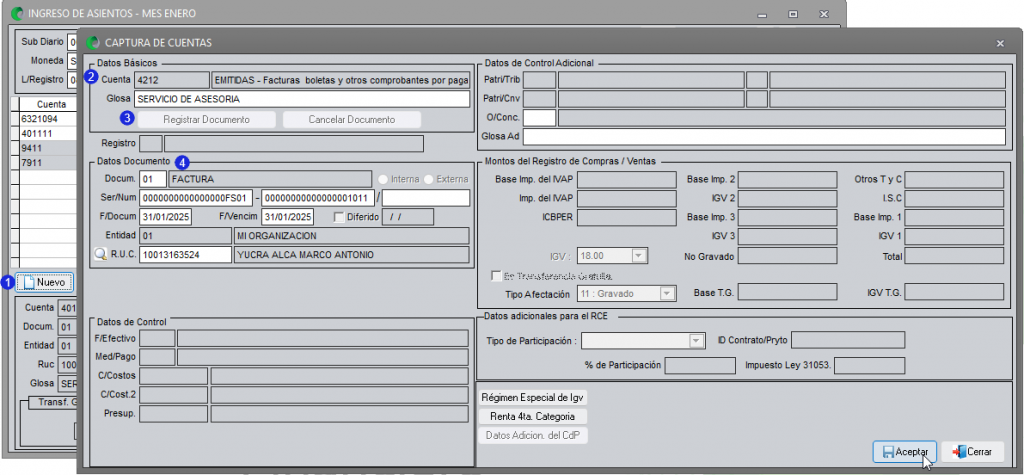This screenshot has height=475, width=1024.
Task: Click the Ingreso de Asientos window logo icon
Action: coord(18,13)
